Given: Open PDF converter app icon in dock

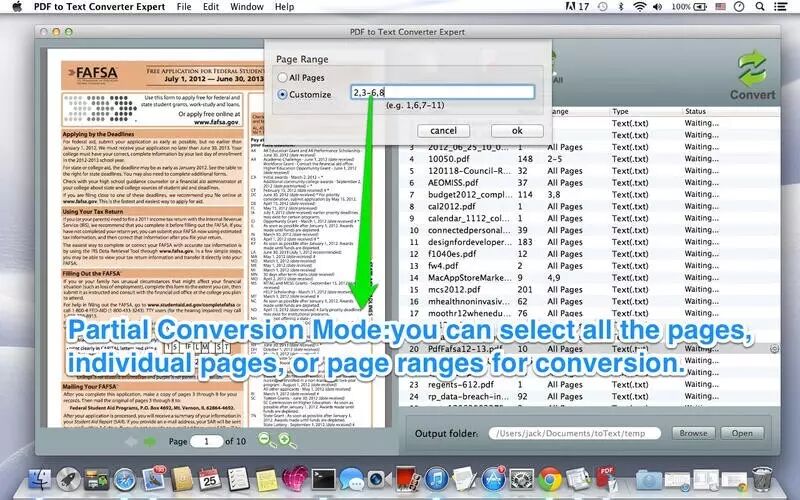Looking at the screenshot, I should pos(607,479).
